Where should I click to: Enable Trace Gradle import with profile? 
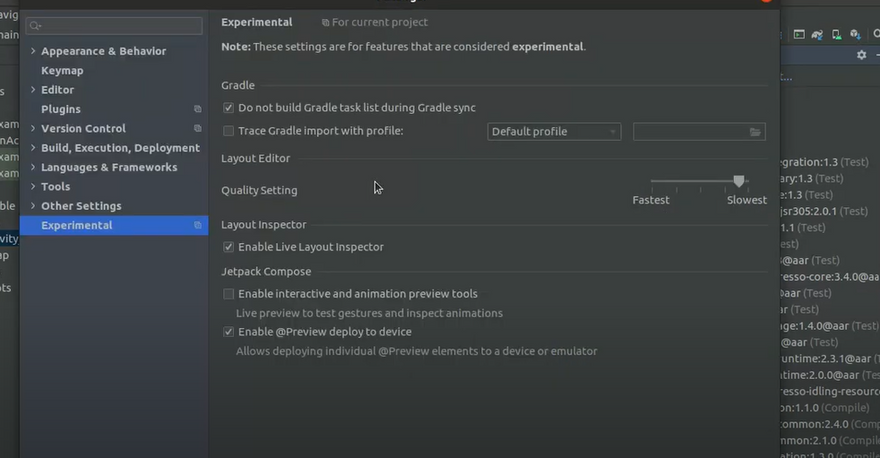(x=229, y=131)
